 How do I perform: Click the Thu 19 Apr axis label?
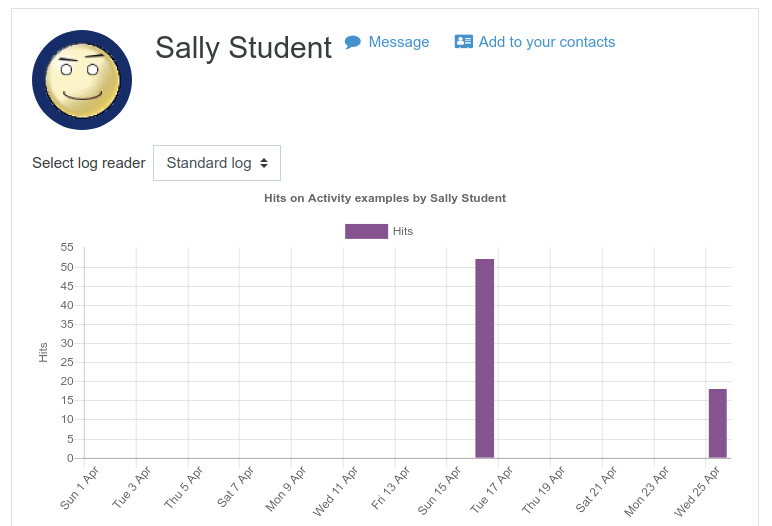coord(543,490)
